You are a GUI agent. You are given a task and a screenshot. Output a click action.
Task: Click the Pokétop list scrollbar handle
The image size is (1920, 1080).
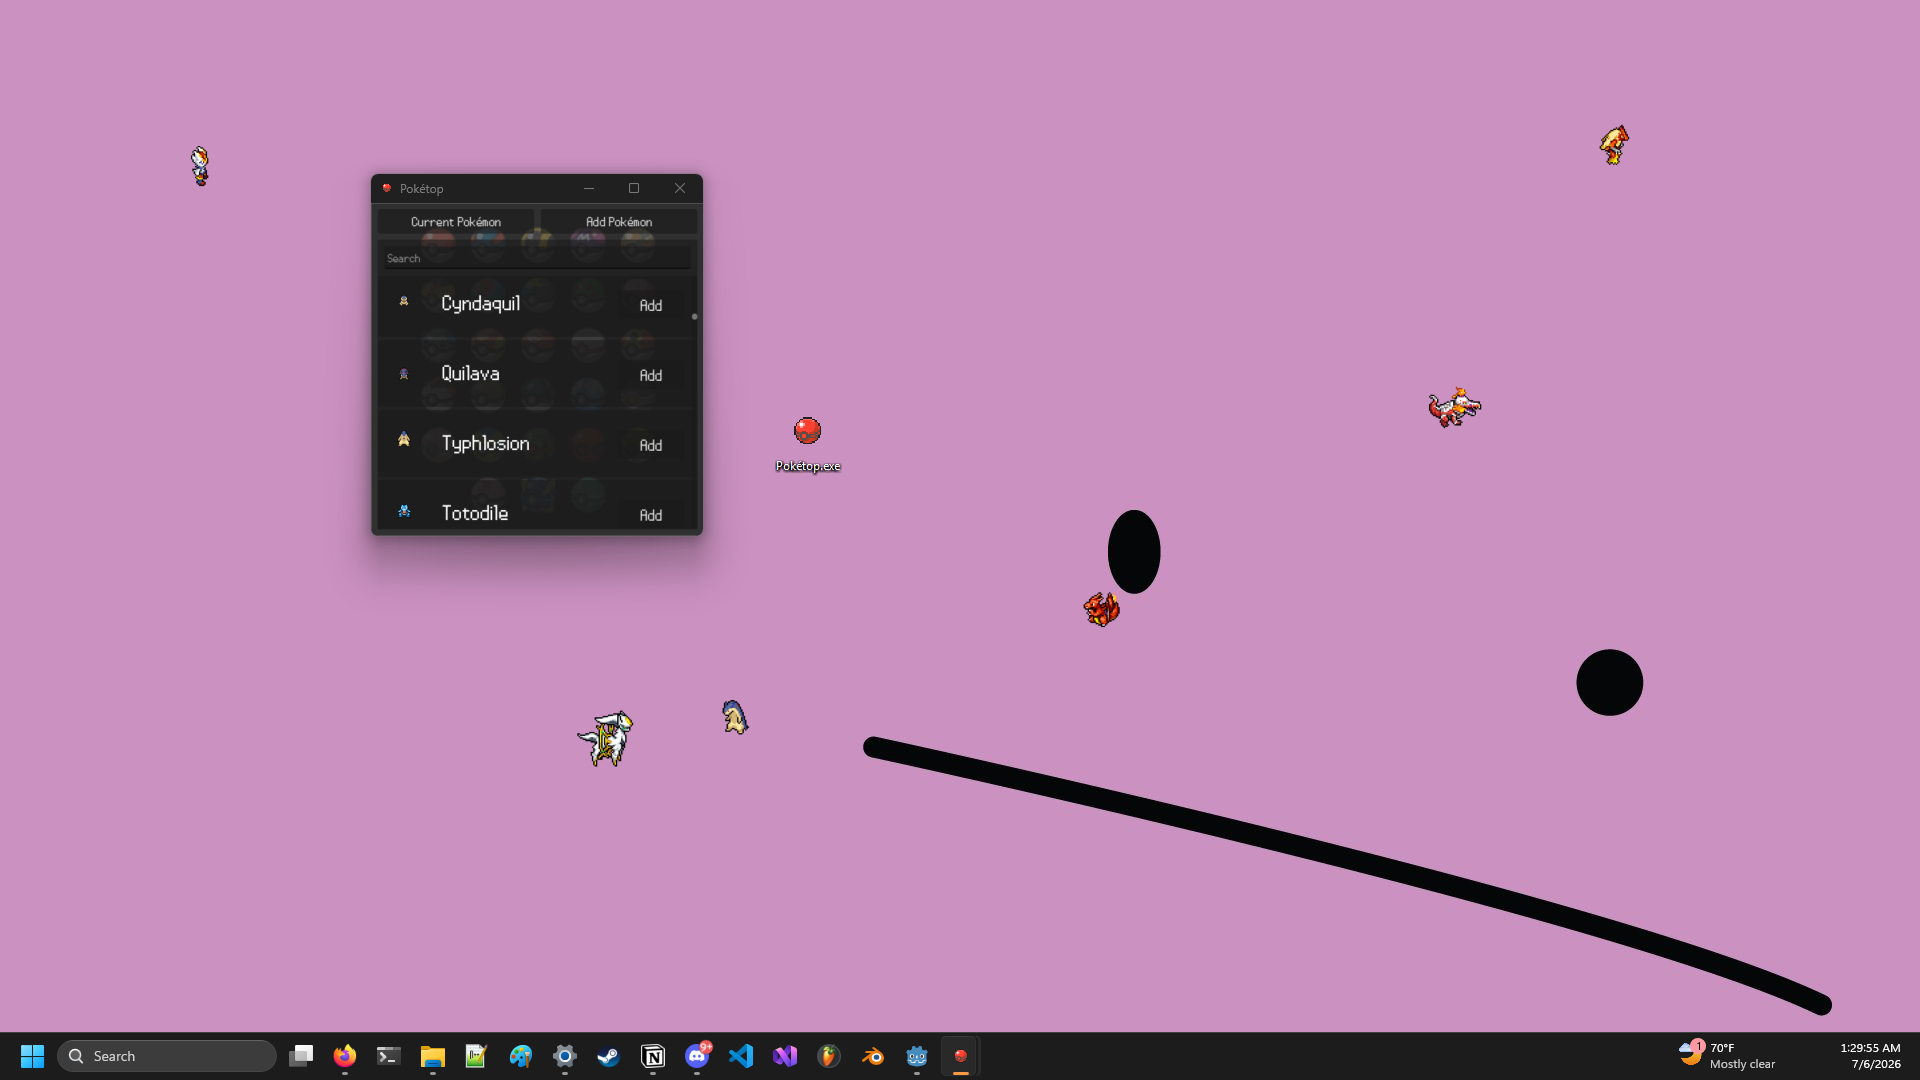694,316
